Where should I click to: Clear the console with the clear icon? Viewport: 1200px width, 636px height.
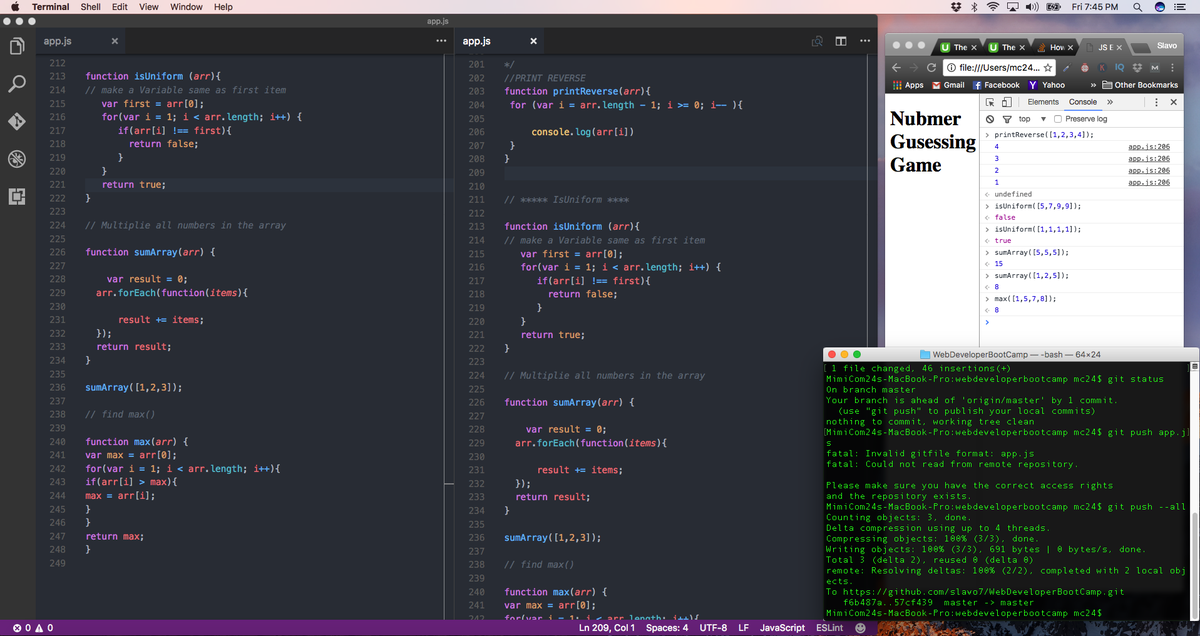click(x=992, y=119)
